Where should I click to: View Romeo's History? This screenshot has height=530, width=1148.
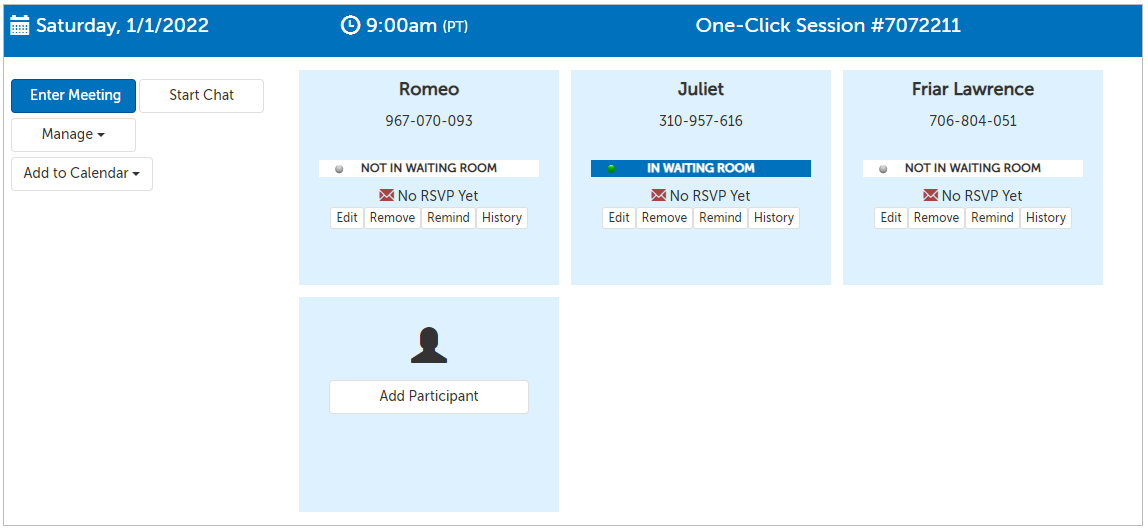pos(501,218)
